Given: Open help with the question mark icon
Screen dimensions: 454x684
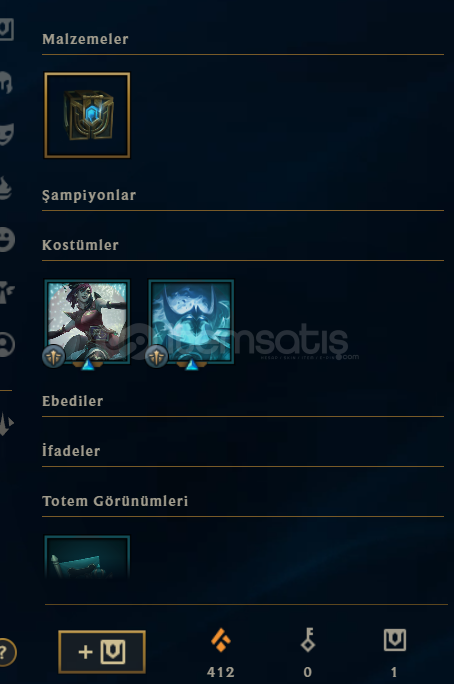Looking at the screenshot, I should 5,652.
